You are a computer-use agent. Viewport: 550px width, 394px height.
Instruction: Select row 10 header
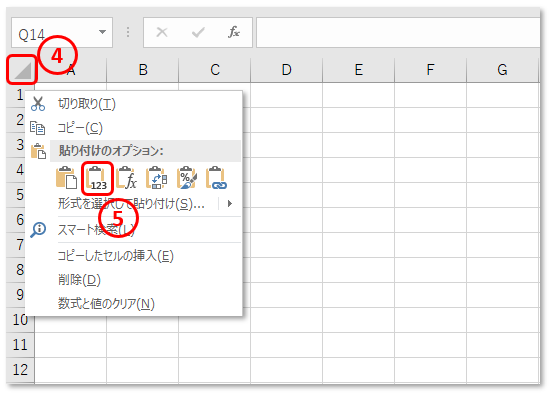coord(20,320)
